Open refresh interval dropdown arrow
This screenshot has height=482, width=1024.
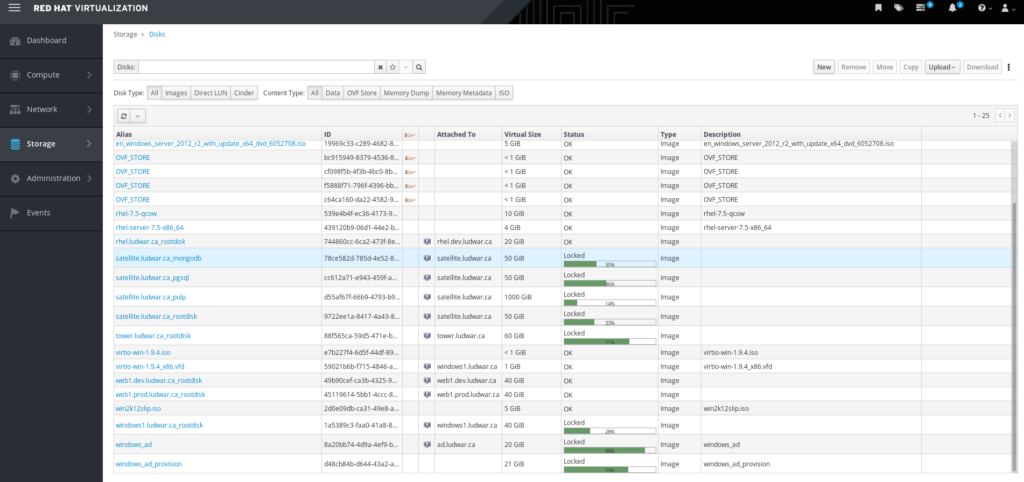[138, 116]
